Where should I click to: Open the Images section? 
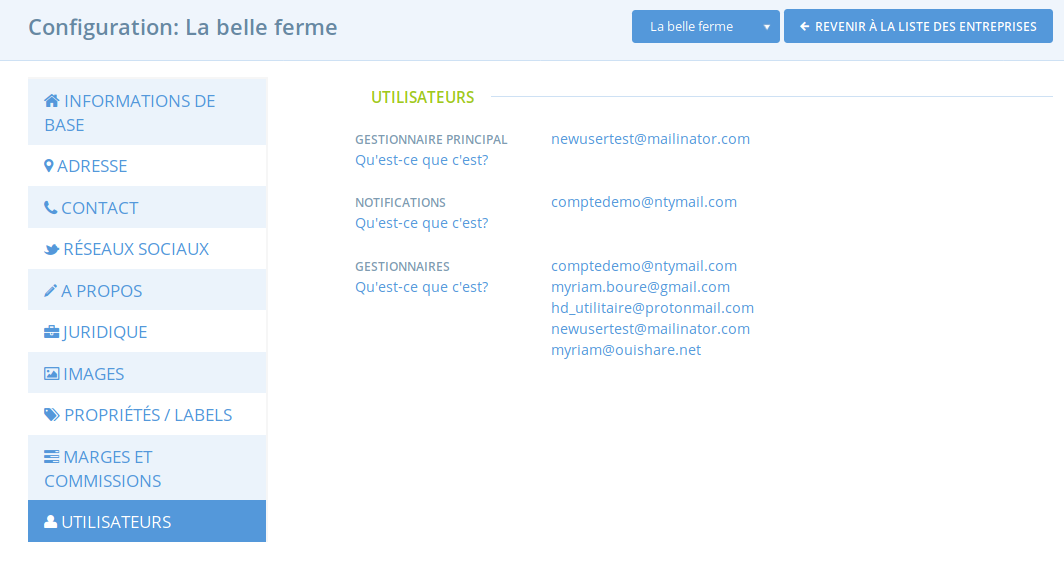coord(147,373)
